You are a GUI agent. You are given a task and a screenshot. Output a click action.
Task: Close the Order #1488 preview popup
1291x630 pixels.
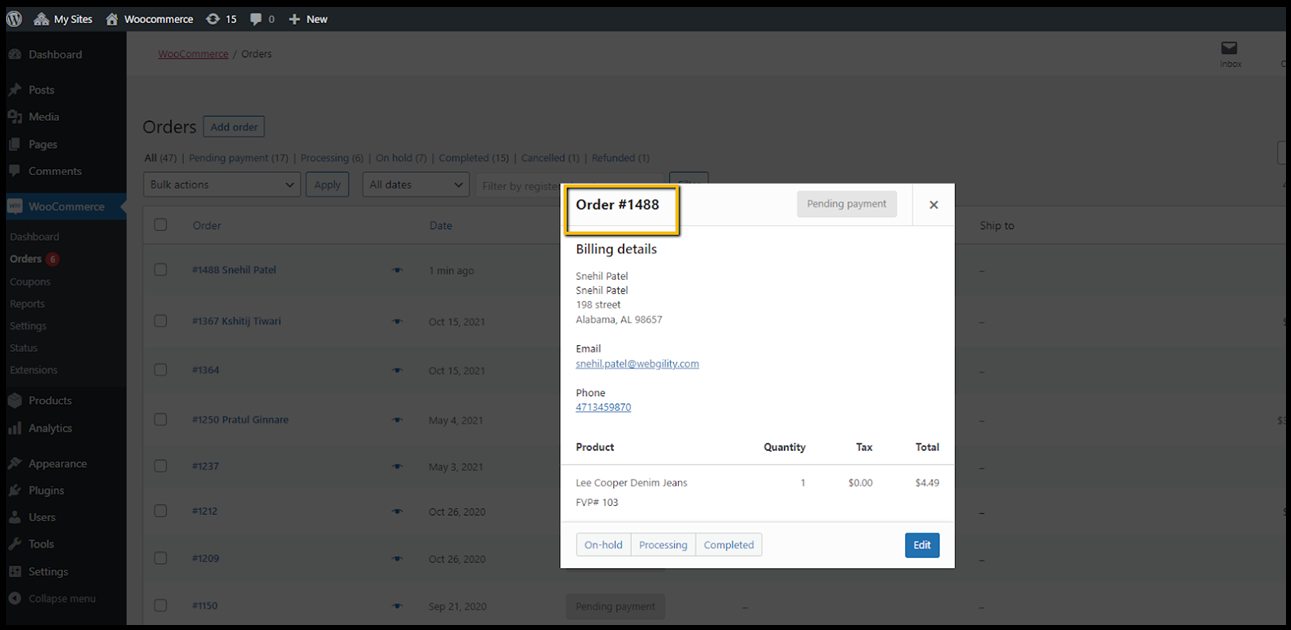pos(933,205)
